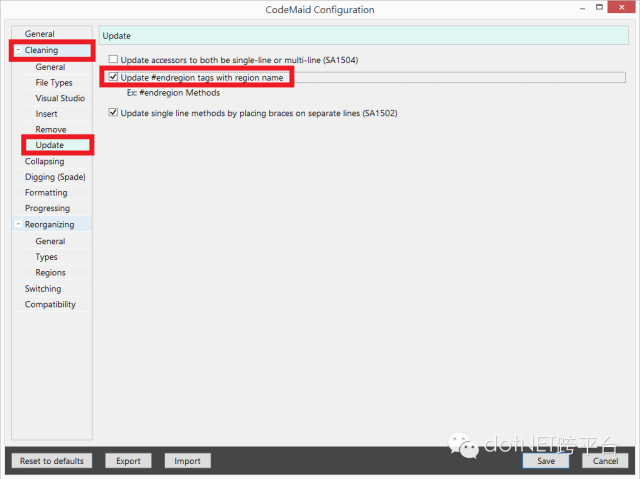Toggle the SA1502 single line methods checkbox
This screenshot has height=479, width=640.
(x=113, y=112)
